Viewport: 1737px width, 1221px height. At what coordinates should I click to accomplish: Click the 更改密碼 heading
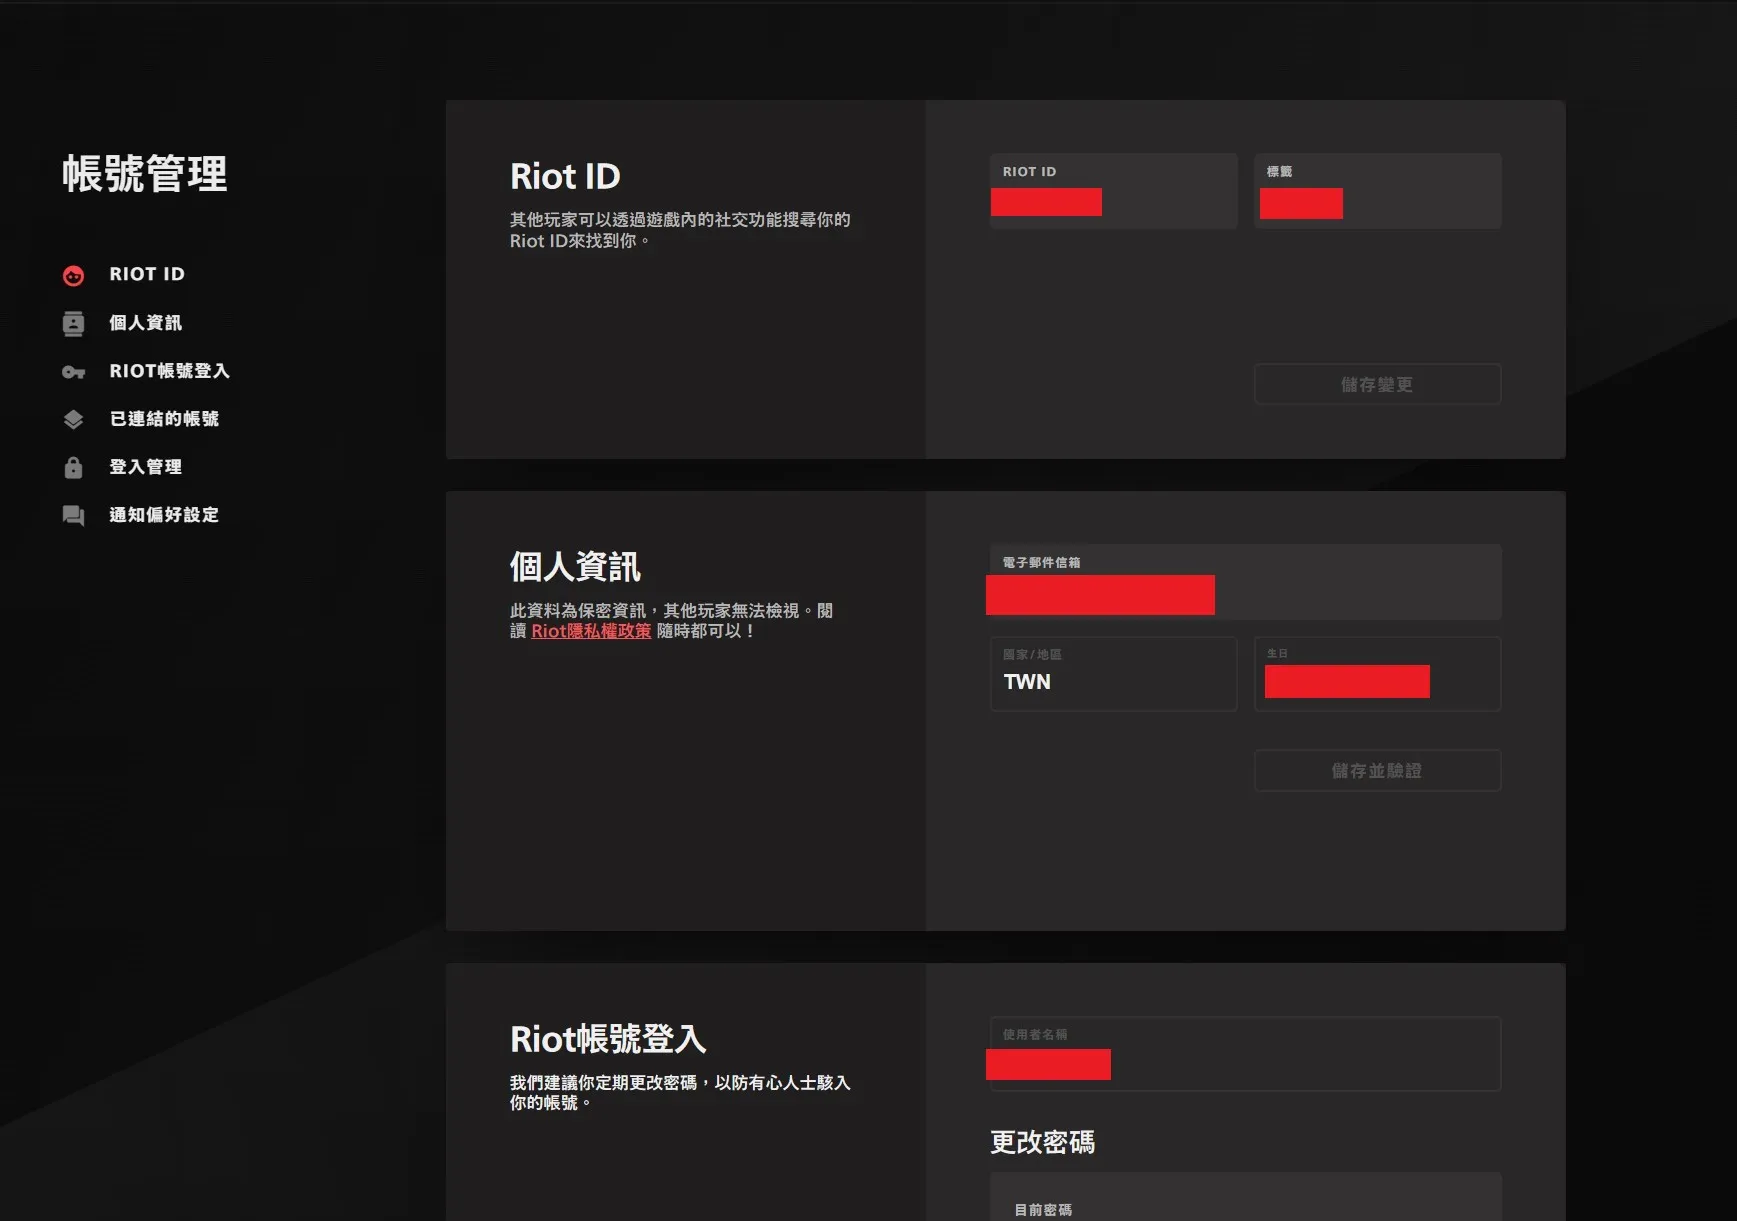coord(1042,1142)
